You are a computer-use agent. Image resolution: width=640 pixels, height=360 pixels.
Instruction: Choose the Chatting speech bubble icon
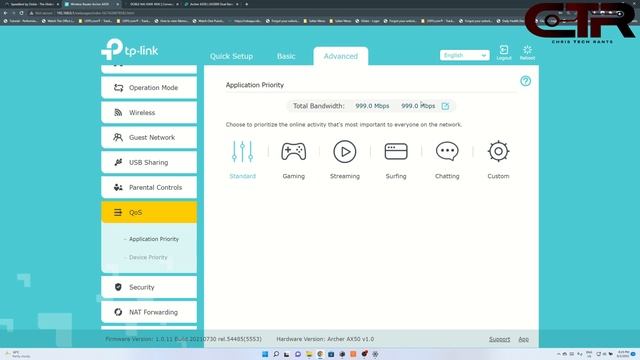[447, 151]
